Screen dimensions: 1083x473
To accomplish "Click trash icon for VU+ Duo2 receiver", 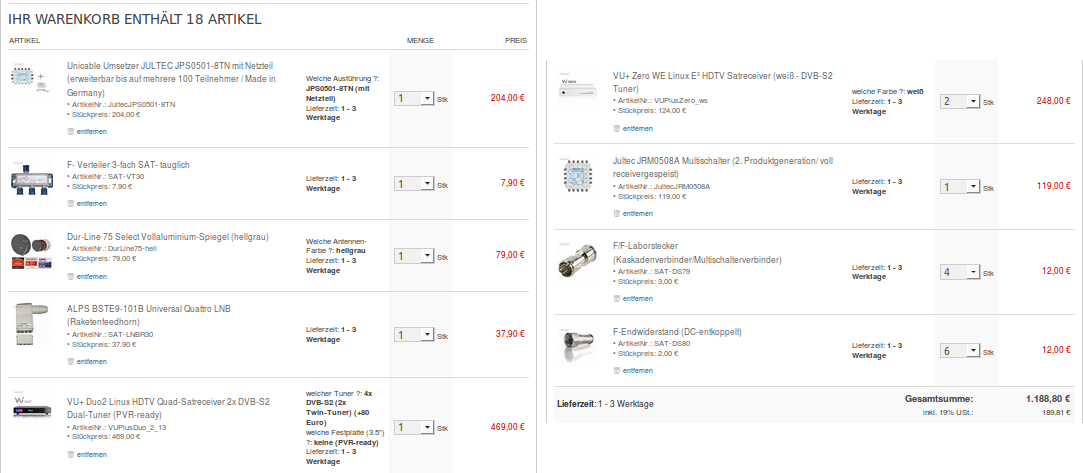I will coord(70,454).
